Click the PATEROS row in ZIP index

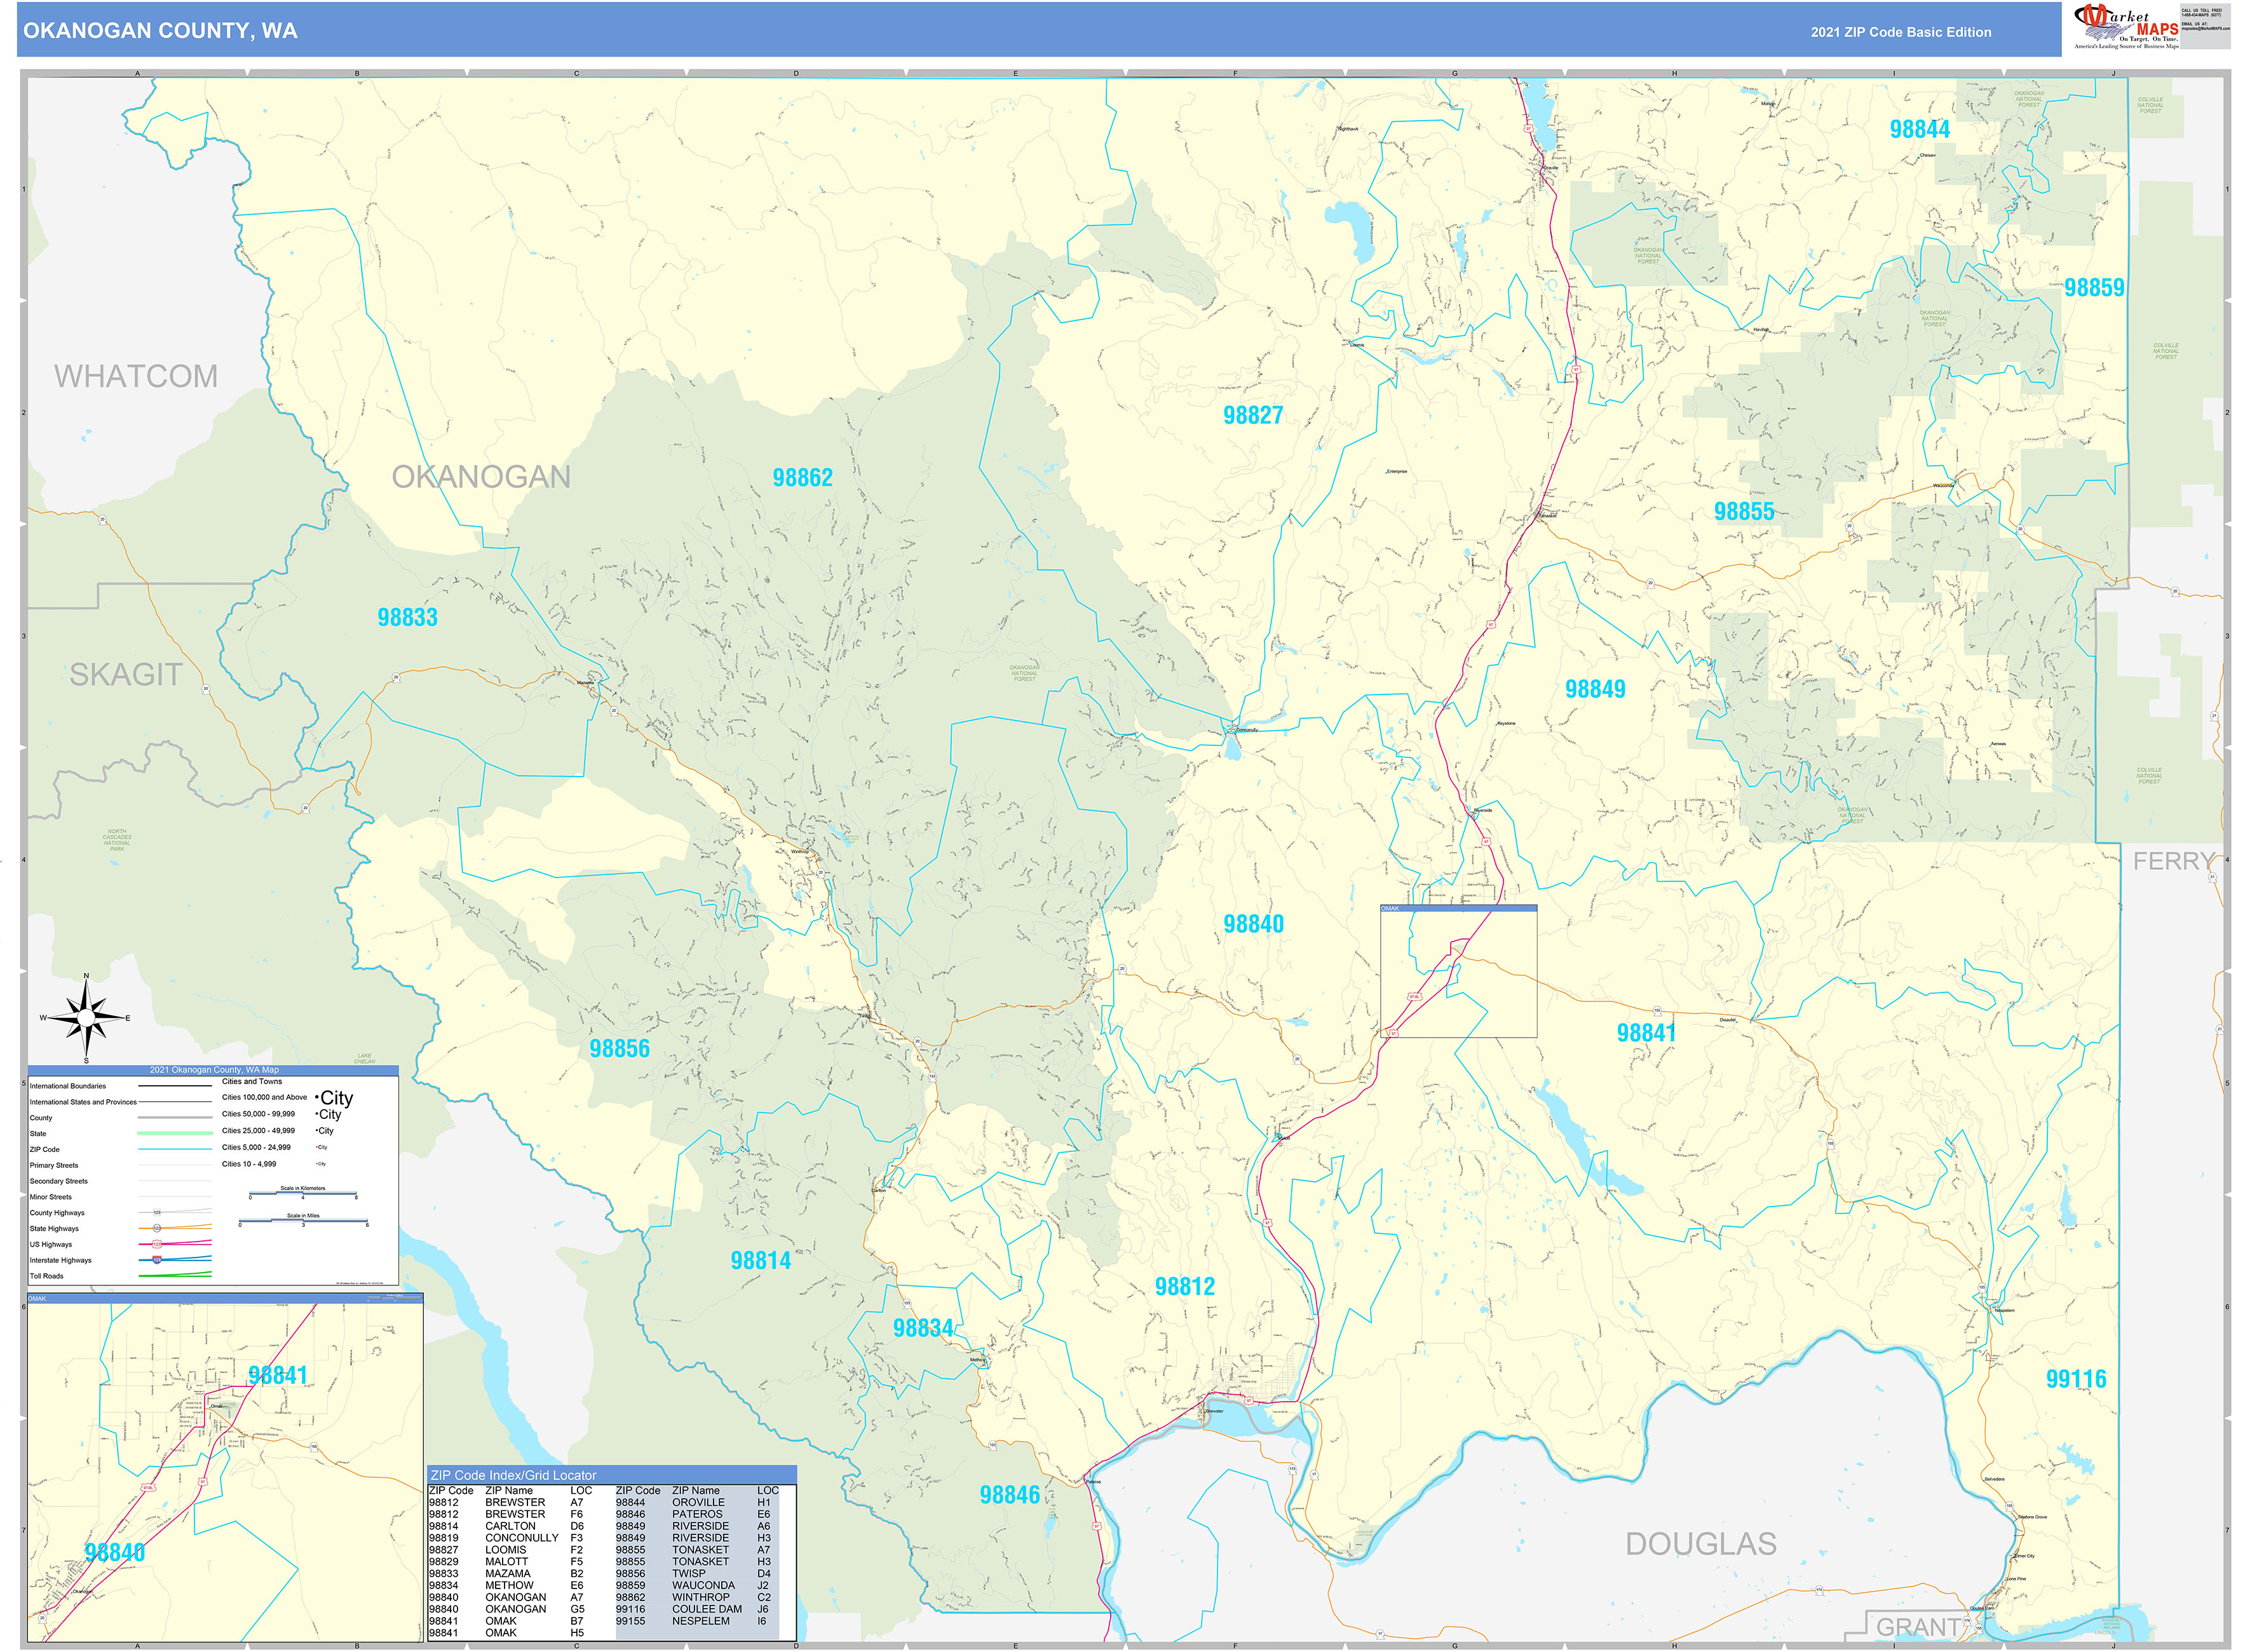click(x=693, y=1514)
